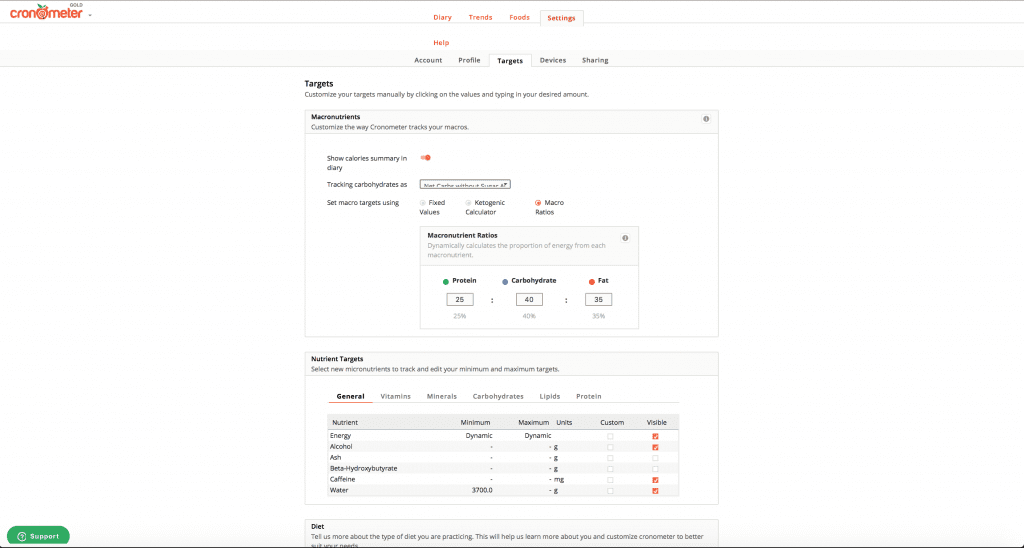This screenshot has height=548, width=1024.
Task: Toggle Custom checkbox for Energy
Action: (x=610, y=436)
